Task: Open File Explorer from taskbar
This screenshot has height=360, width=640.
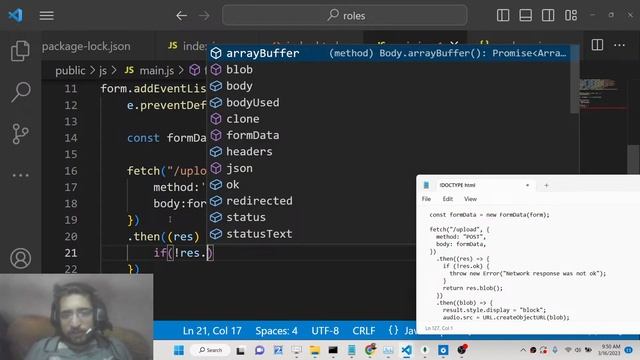Action: (x=315, y=350)
